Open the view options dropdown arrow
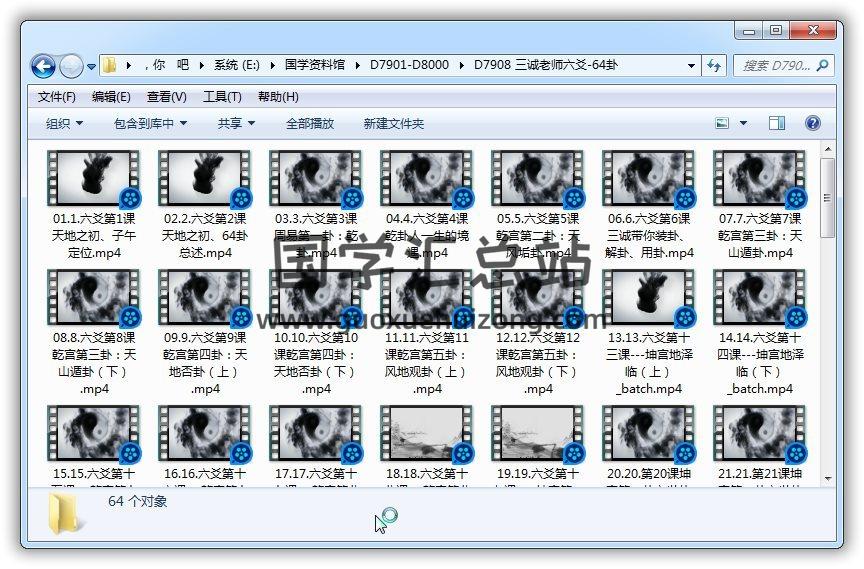Image resolution: width=864 pixels, height=569 pixels. click(743, 123)
